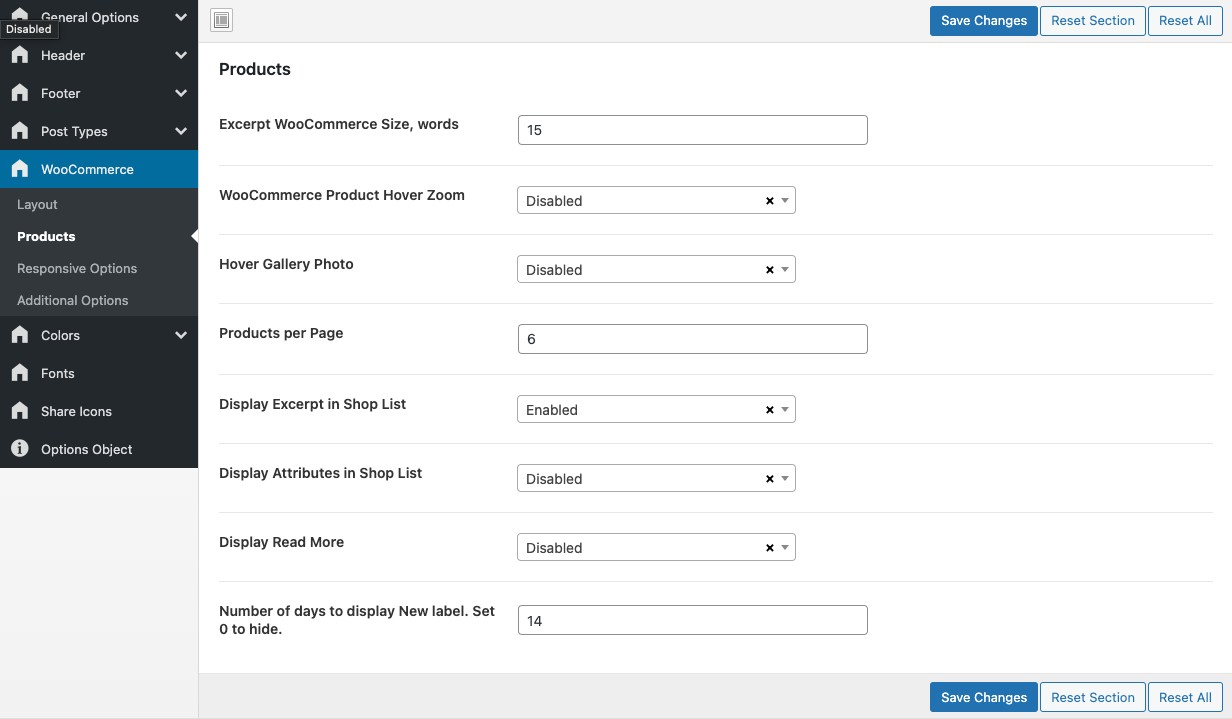
Task: Clear the Display Attributes in Shop List selection
Action: (x=770, y=479)
